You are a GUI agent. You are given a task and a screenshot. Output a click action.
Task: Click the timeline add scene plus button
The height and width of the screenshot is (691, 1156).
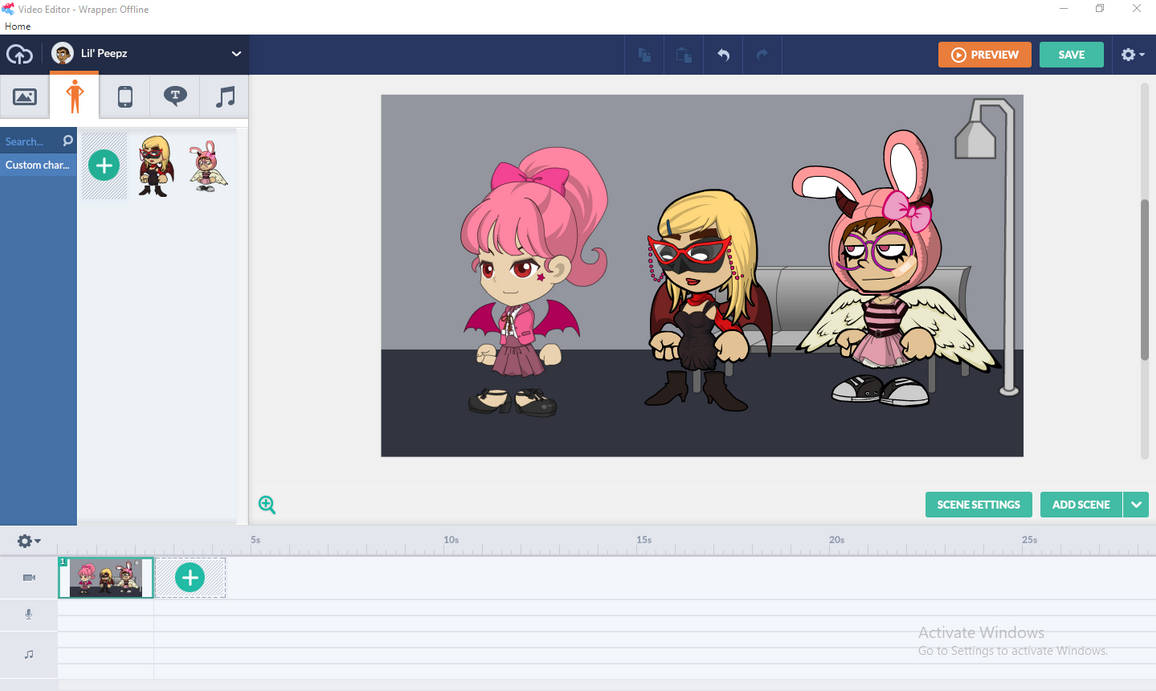coord(189,577)
